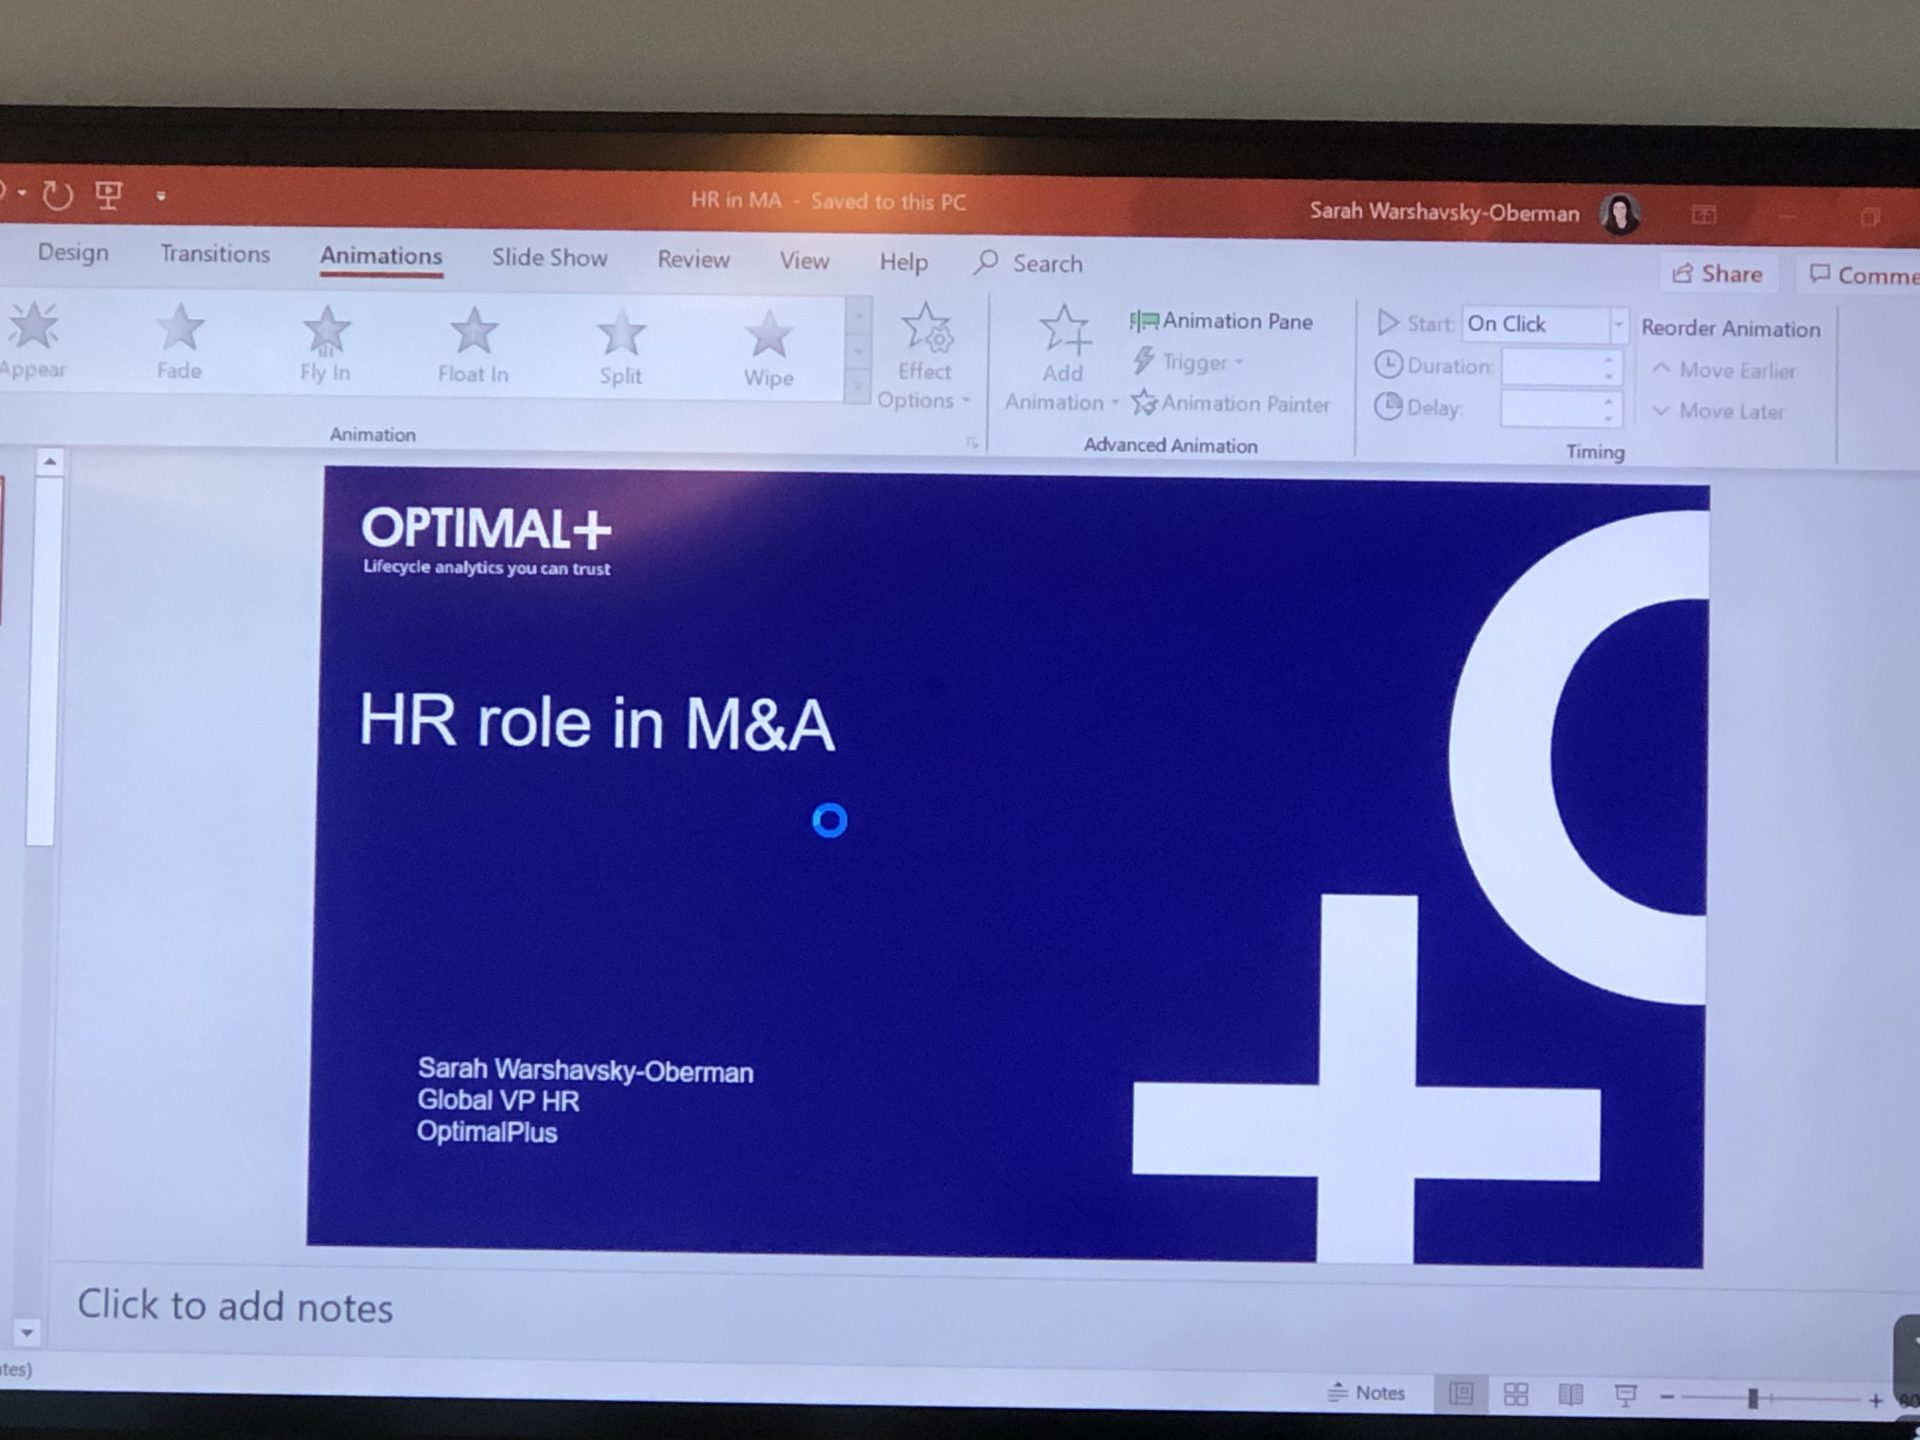Open the Review tab

click(x=693, y=260)
